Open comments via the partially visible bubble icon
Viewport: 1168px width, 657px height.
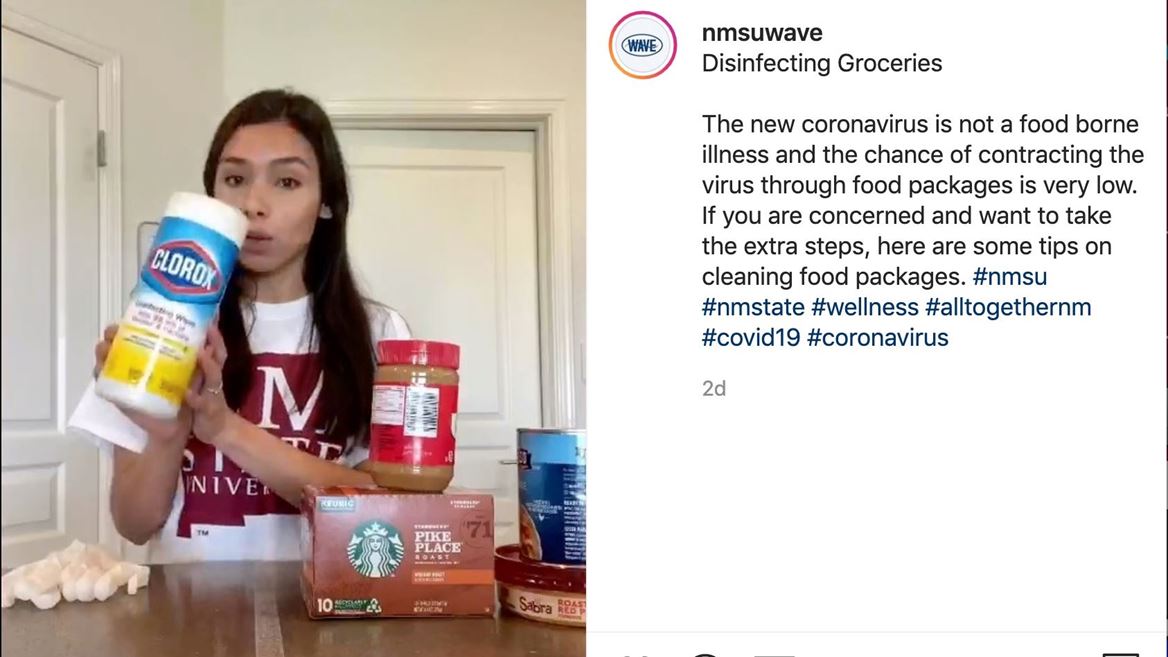[x=705, y=653]
